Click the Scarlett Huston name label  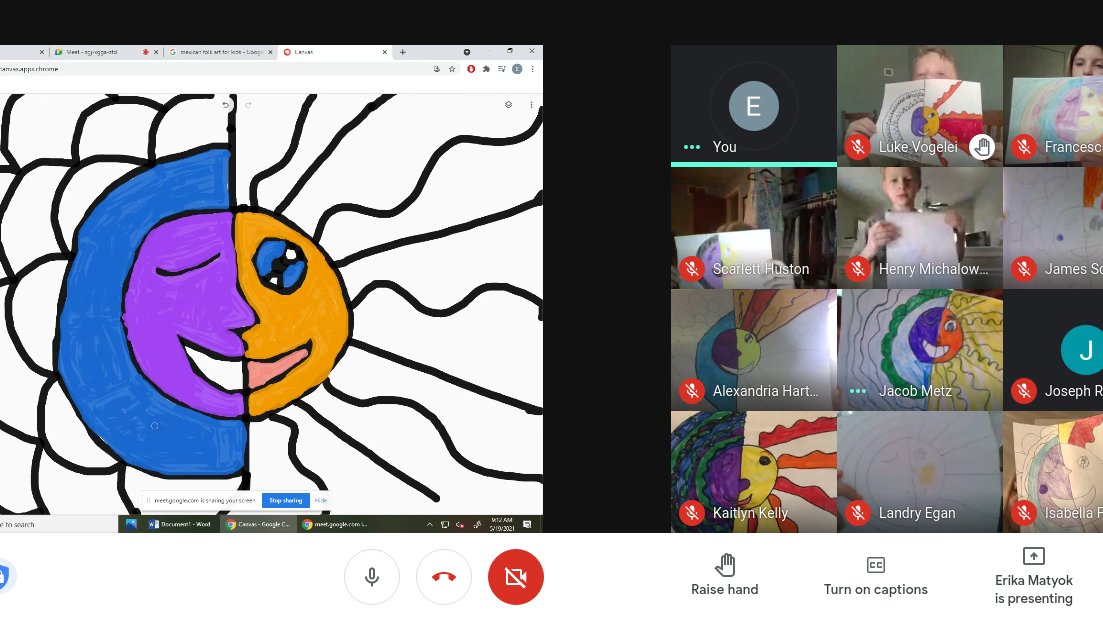(x=760, y=269)
